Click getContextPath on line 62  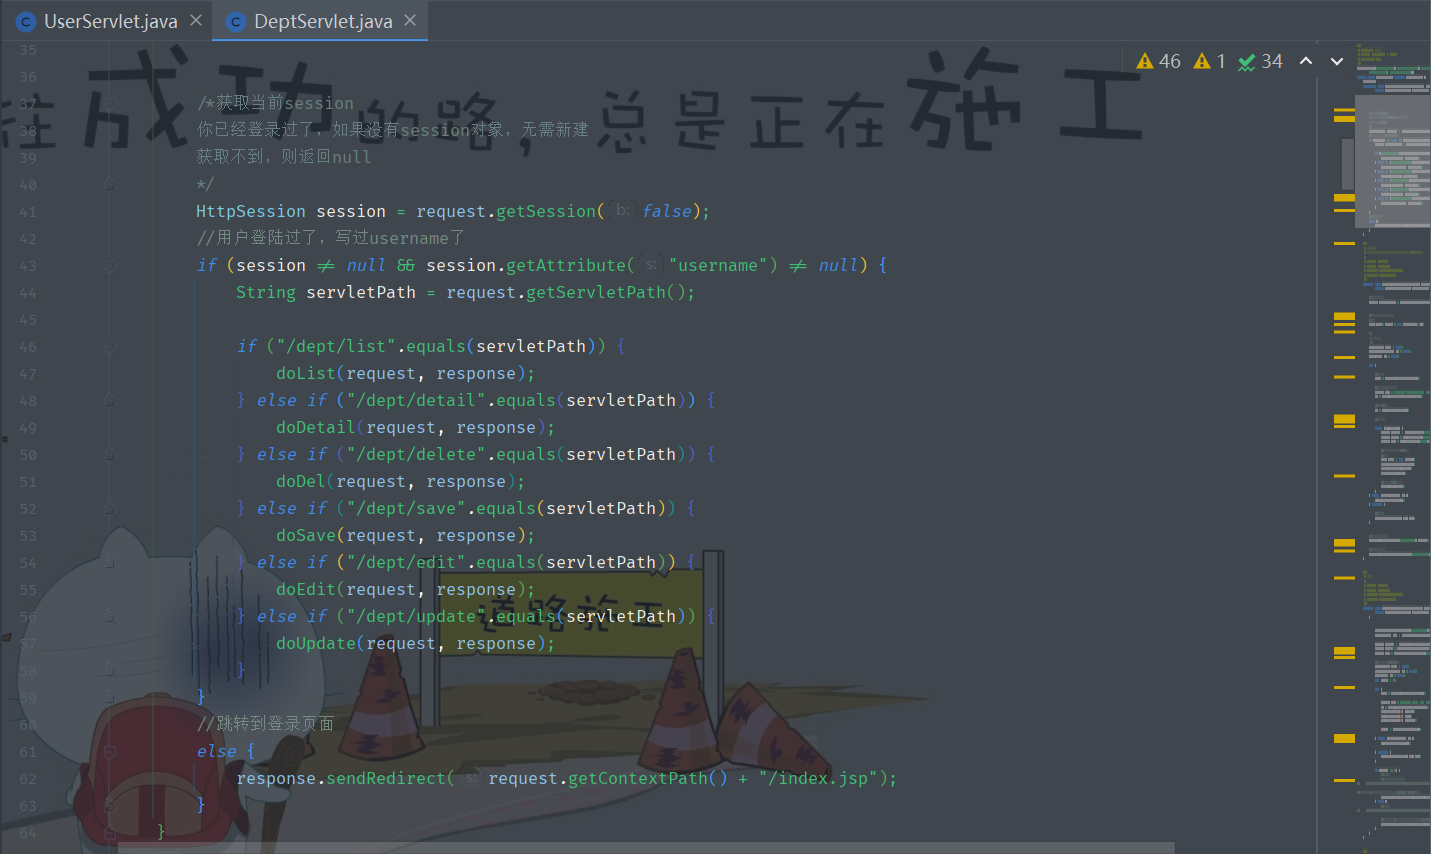pyautogui.click(x=638, y=778)
